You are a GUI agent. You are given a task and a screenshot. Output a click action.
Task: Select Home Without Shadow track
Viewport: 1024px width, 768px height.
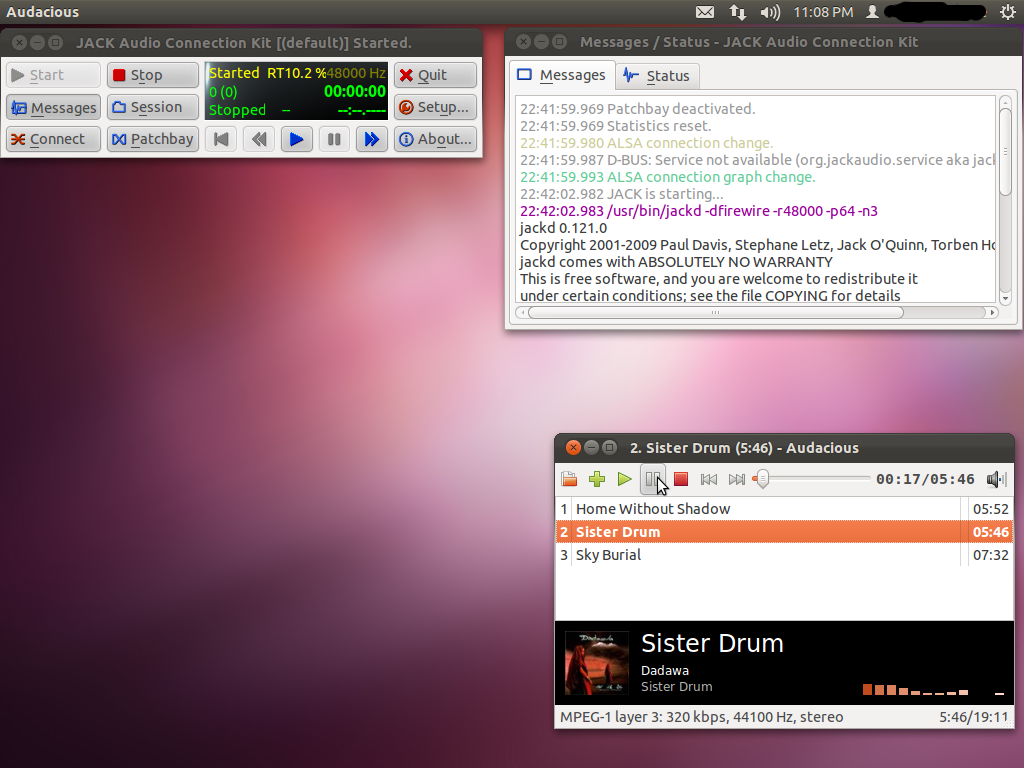click(784, 509)
